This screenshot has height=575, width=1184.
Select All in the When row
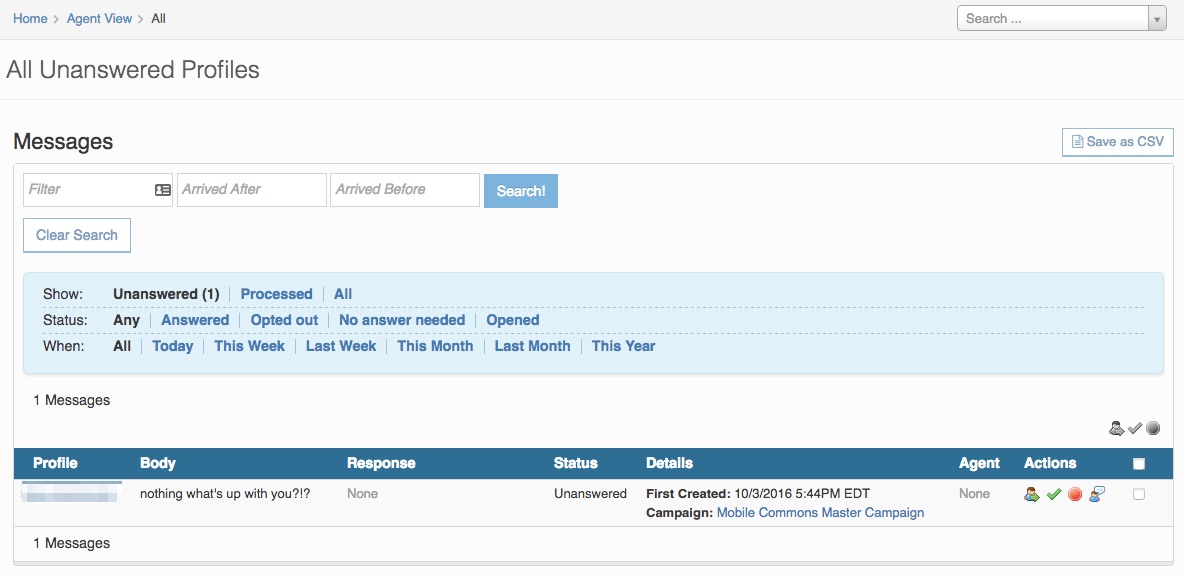point(122,346)
